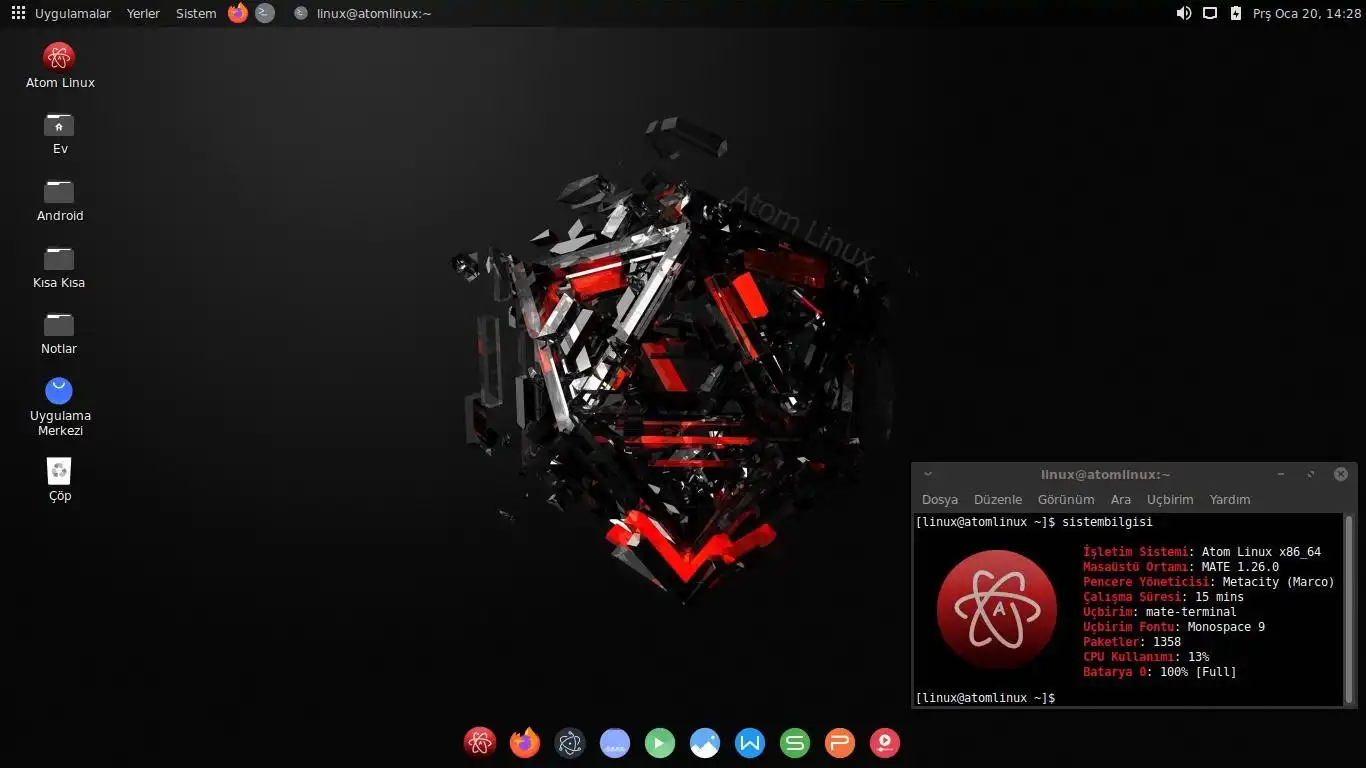Click the 'İşletim Sistemi: Atom Linux x86_64' line
1366x768 pixels.
coord(1202,552)
